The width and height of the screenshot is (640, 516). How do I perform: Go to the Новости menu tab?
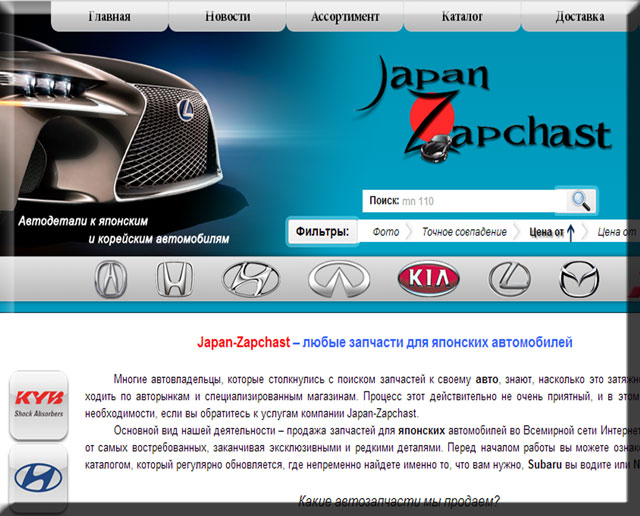pos(227,17)
